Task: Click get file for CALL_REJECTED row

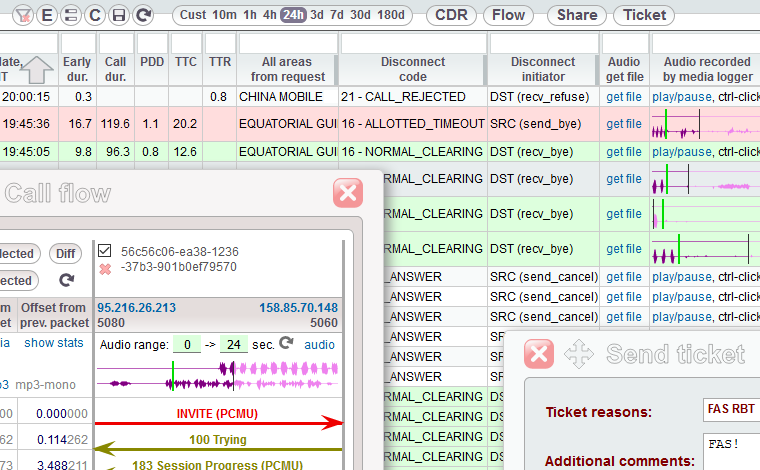Action: coord(624,97)
